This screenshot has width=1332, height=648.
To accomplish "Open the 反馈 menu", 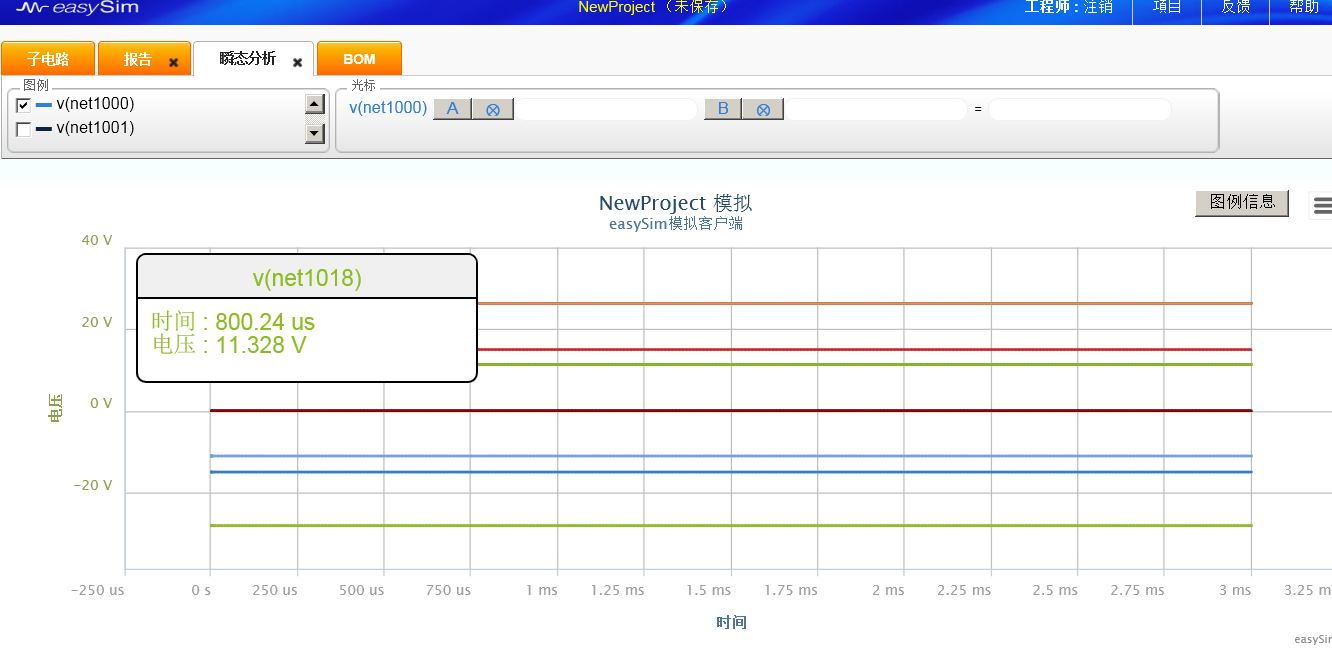I will (1235, 7).
